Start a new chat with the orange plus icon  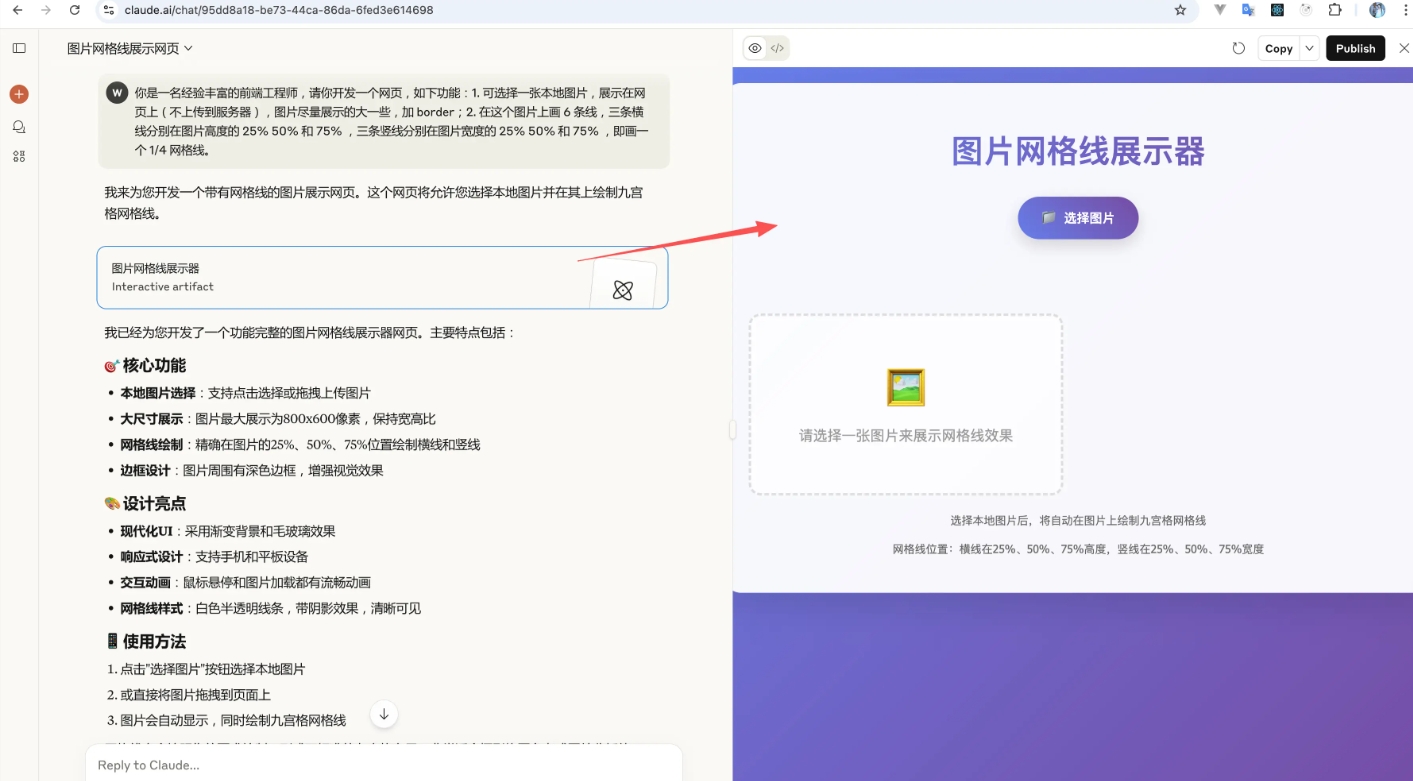(x=19, y=94)
